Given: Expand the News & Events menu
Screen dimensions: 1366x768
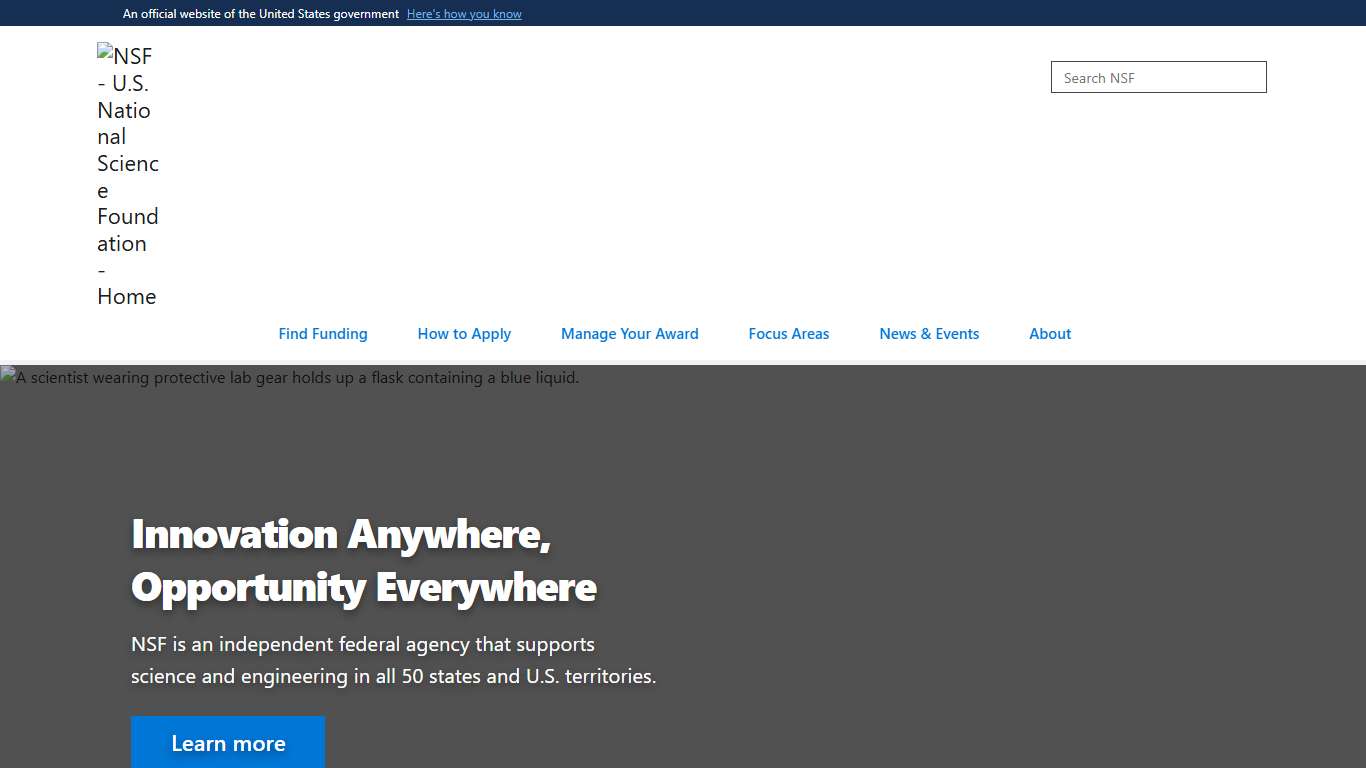Looking at the screenshot, I should pyautogui.click(x=929, y=334).
